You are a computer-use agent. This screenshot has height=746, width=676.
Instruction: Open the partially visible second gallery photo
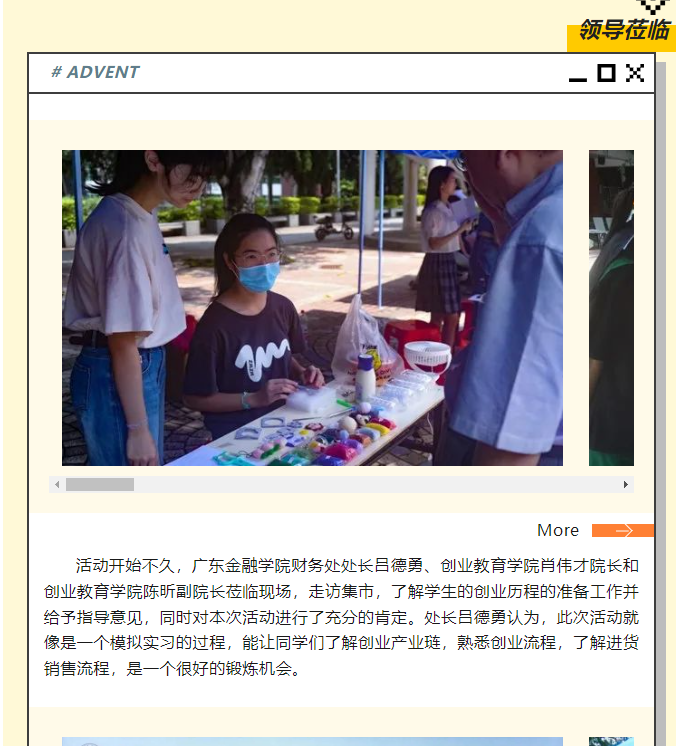[x=611, y=308]
